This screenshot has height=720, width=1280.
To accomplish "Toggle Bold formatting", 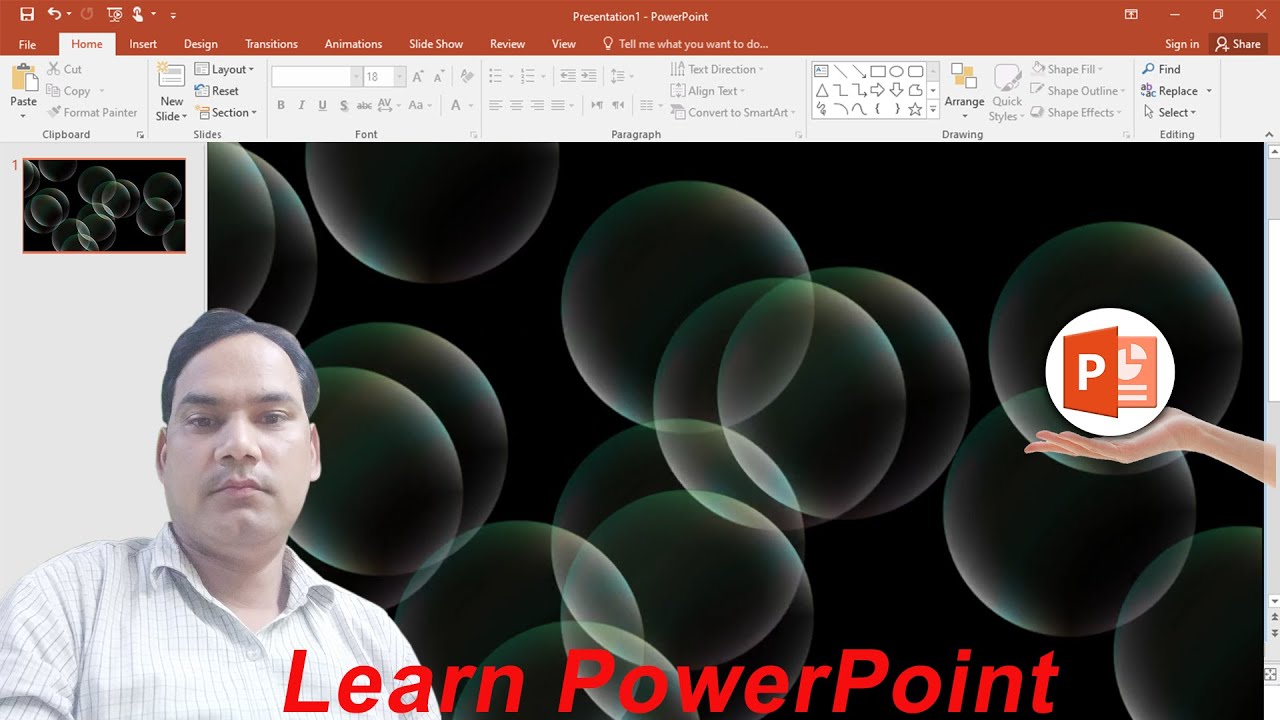I will pyautogui.click(x=281, y=105).
